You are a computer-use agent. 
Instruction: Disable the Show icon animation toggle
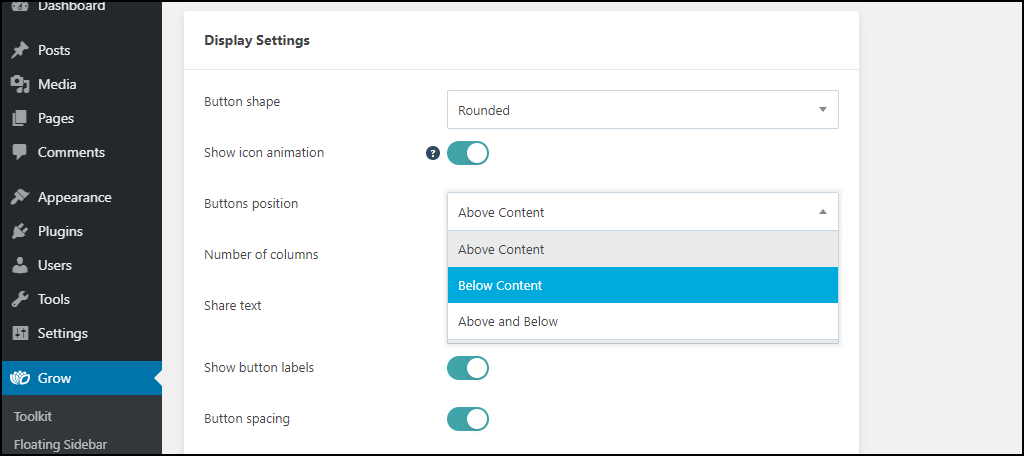tap(468, 153)
